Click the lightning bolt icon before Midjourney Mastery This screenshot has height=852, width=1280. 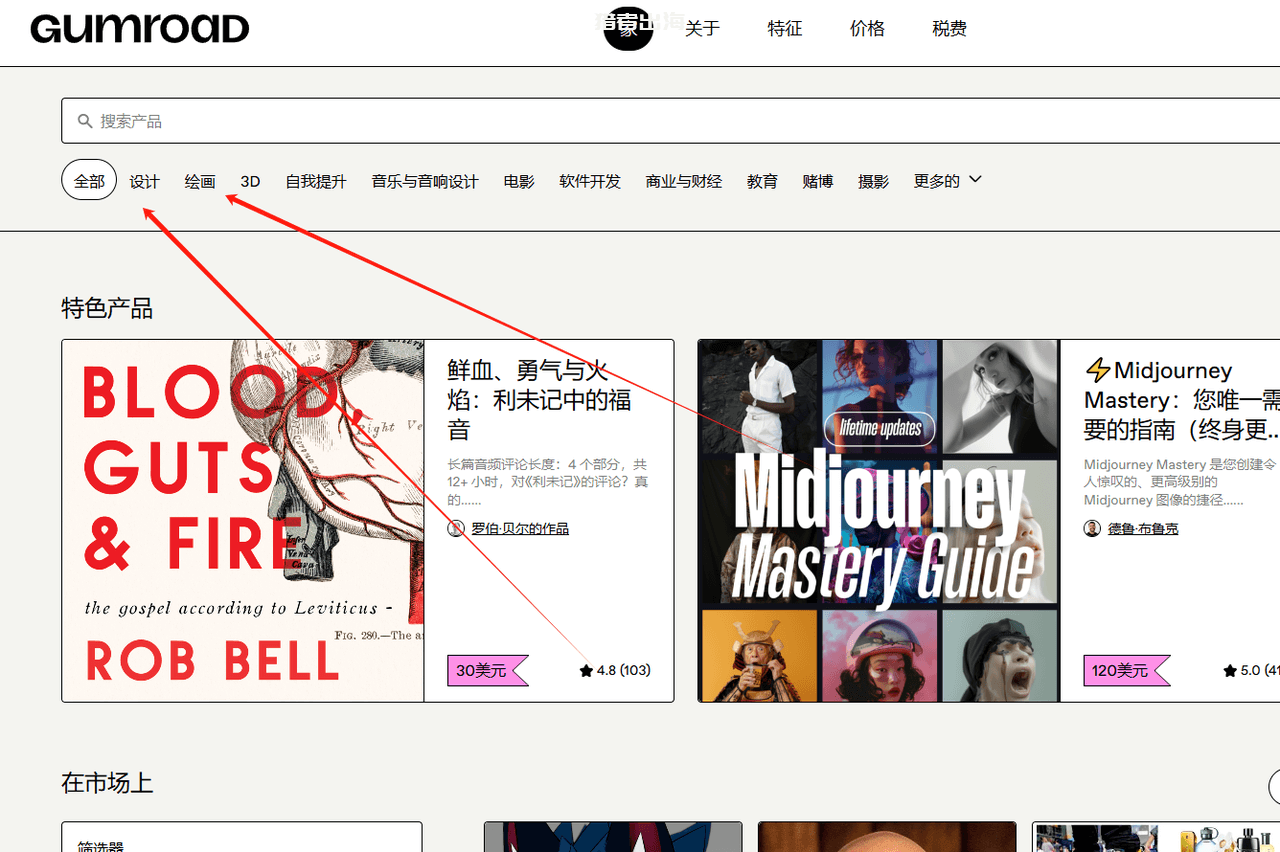(x=1098, y=370)
